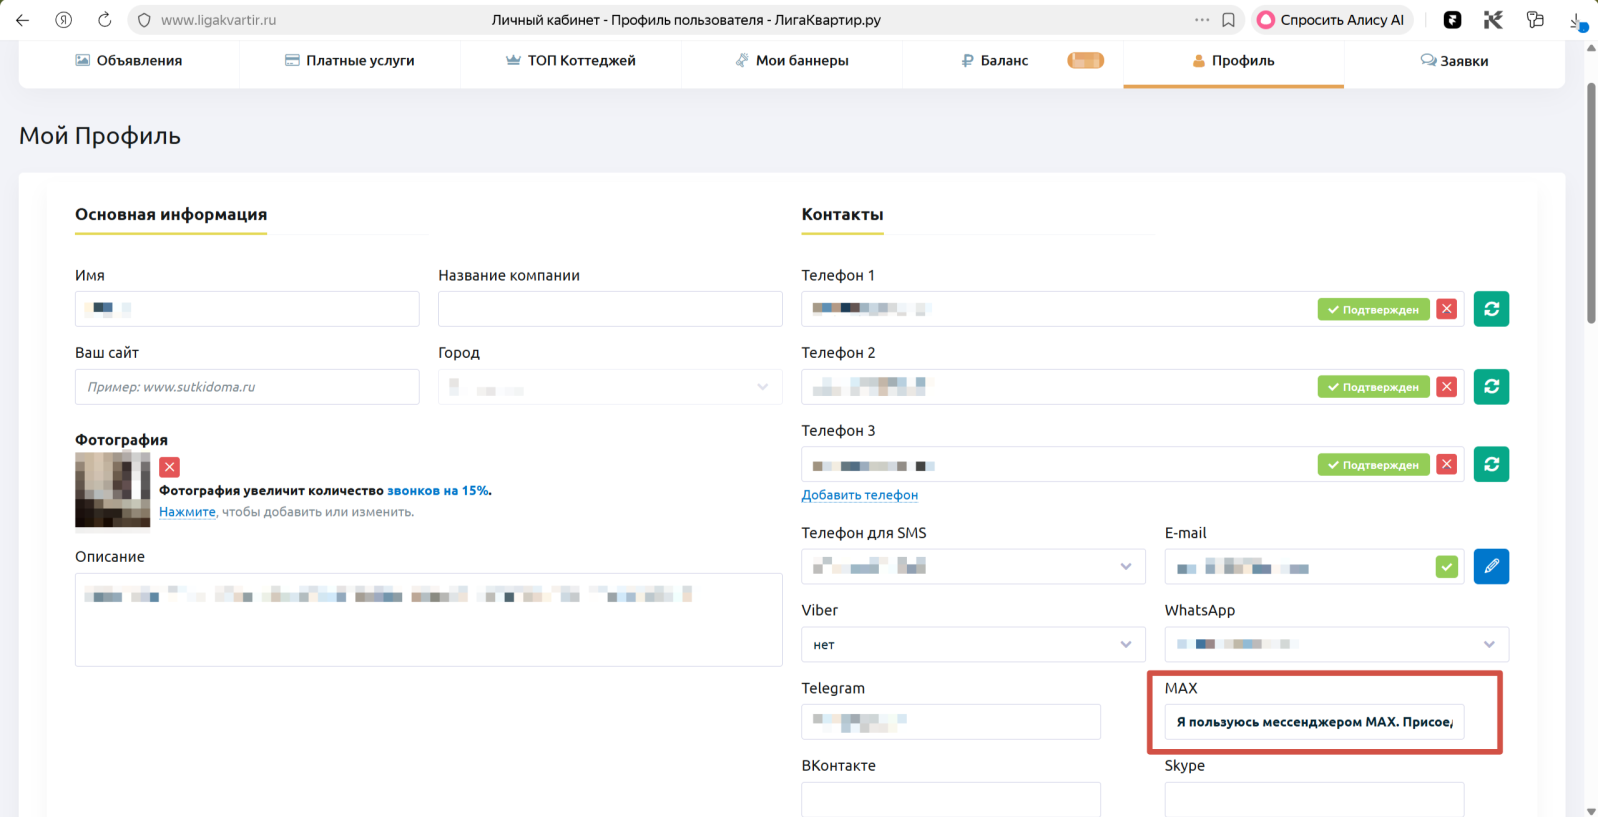Click the green e-mail confirmed checkmark
Viewport: 1598px width, 817px height.
coord(1446,567)
